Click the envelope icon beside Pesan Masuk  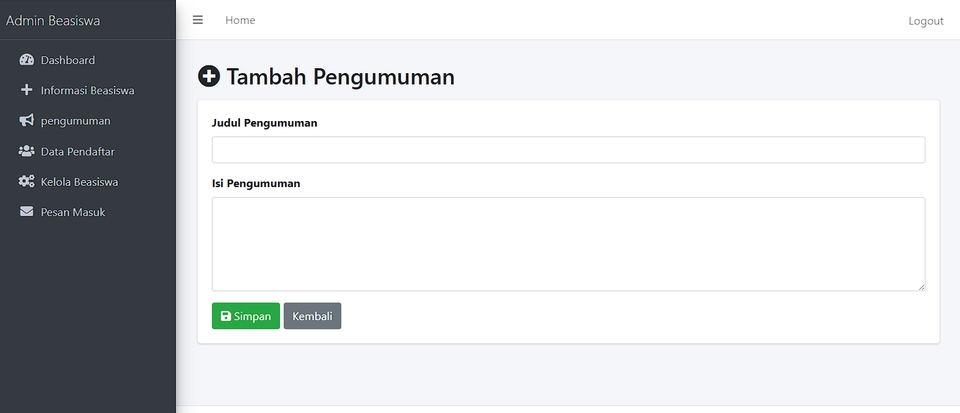27,212
